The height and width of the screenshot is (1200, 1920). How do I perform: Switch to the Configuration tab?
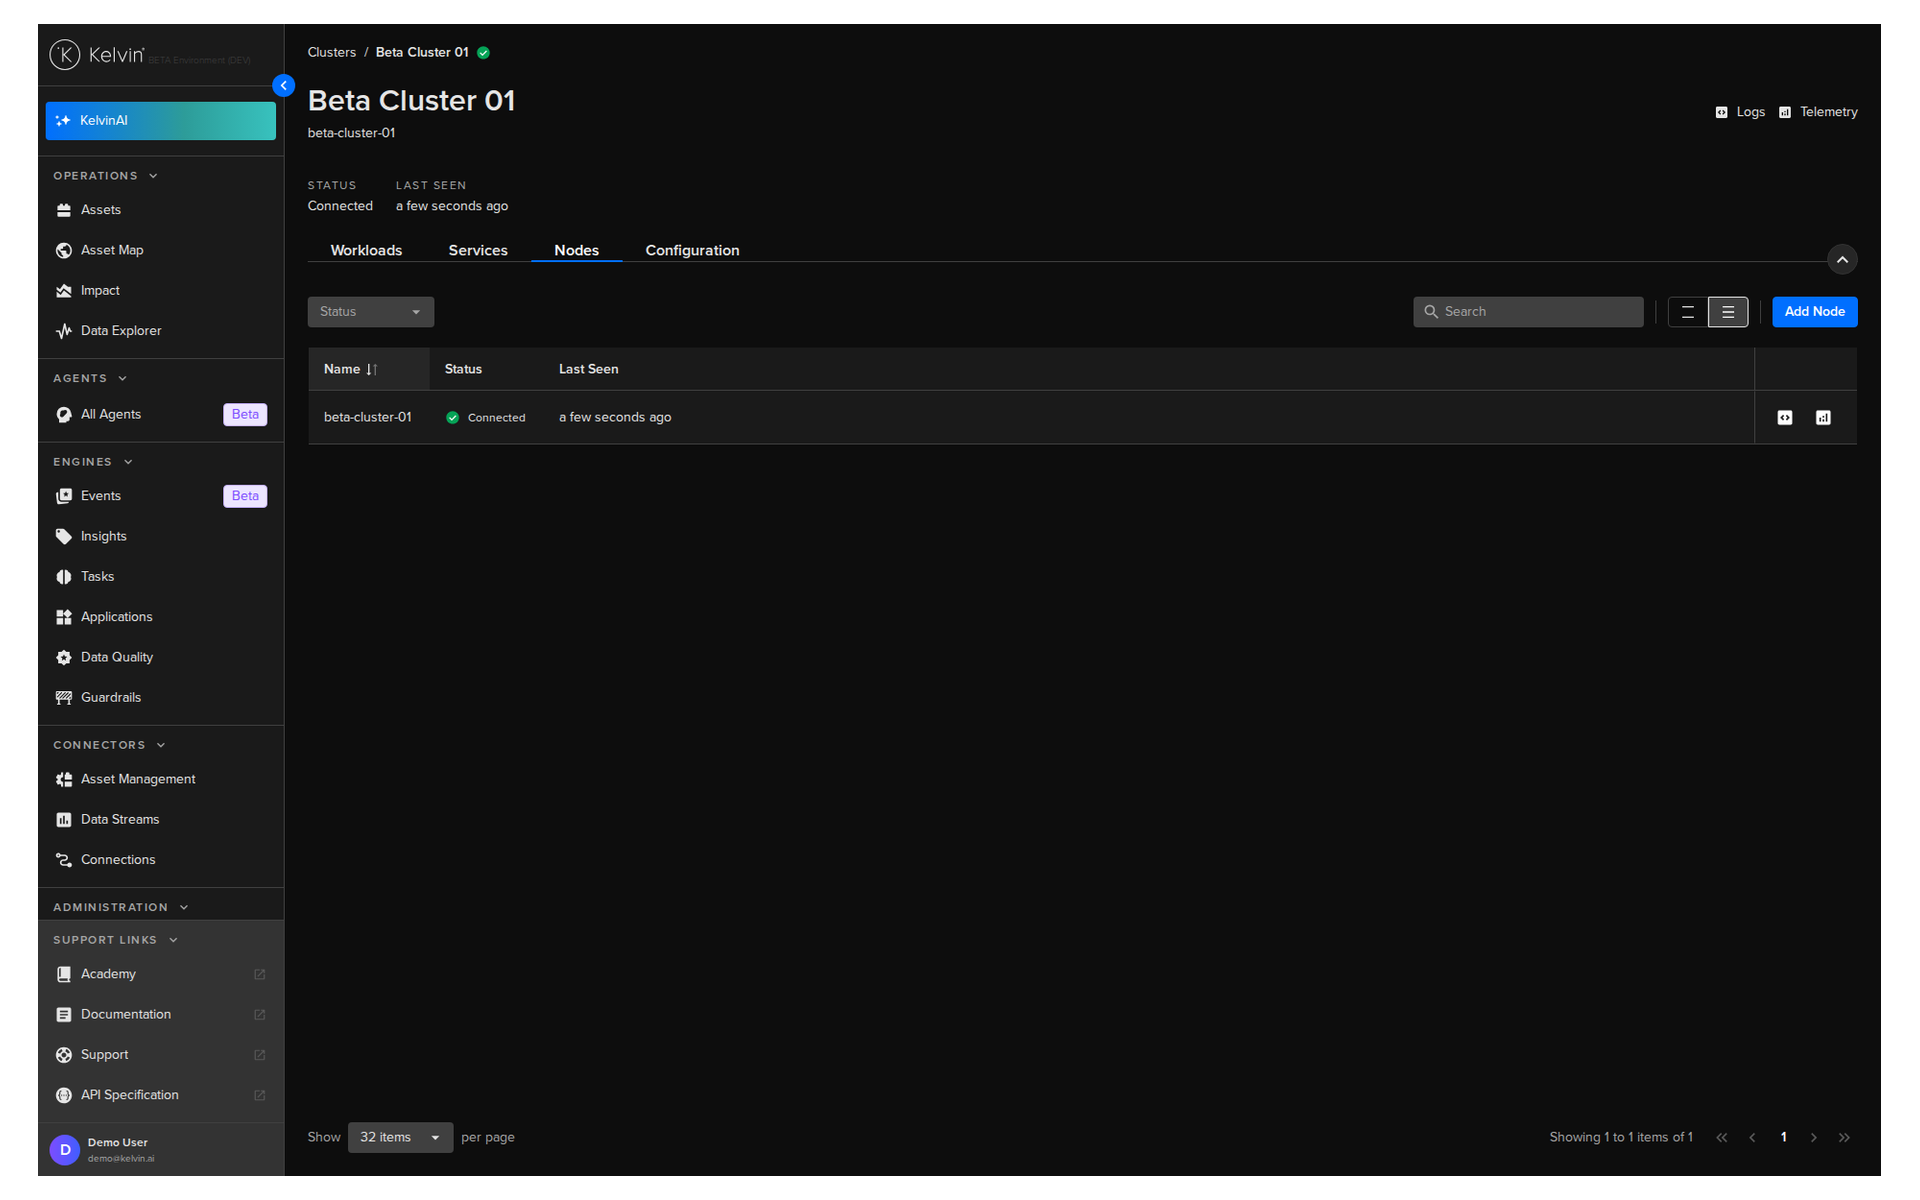(692, 250)
